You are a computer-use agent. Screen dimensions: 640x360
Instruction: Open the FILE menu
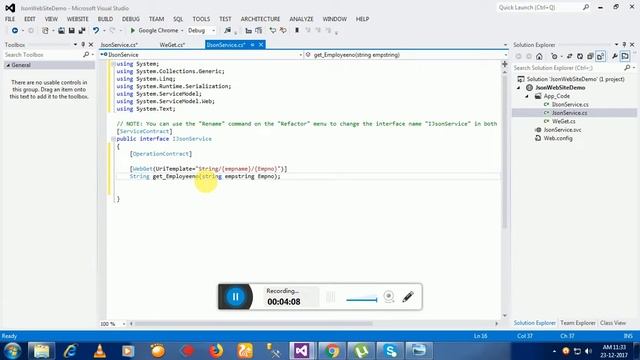10,19
